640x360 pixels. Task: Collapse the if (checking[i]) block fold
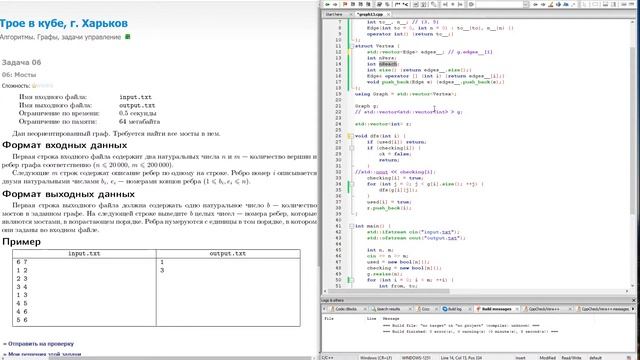(351, 148)
